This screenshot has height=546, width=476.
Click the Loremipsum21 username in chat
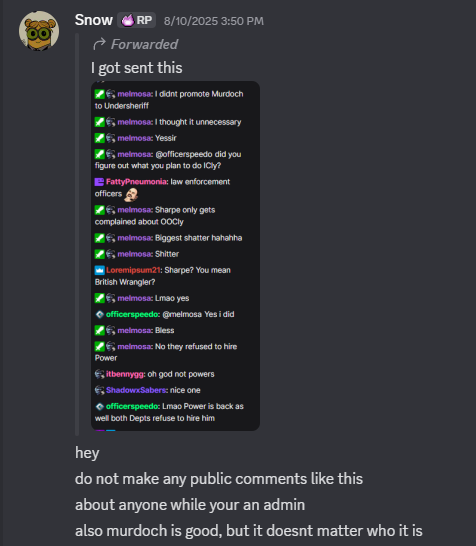click(133, 270)
